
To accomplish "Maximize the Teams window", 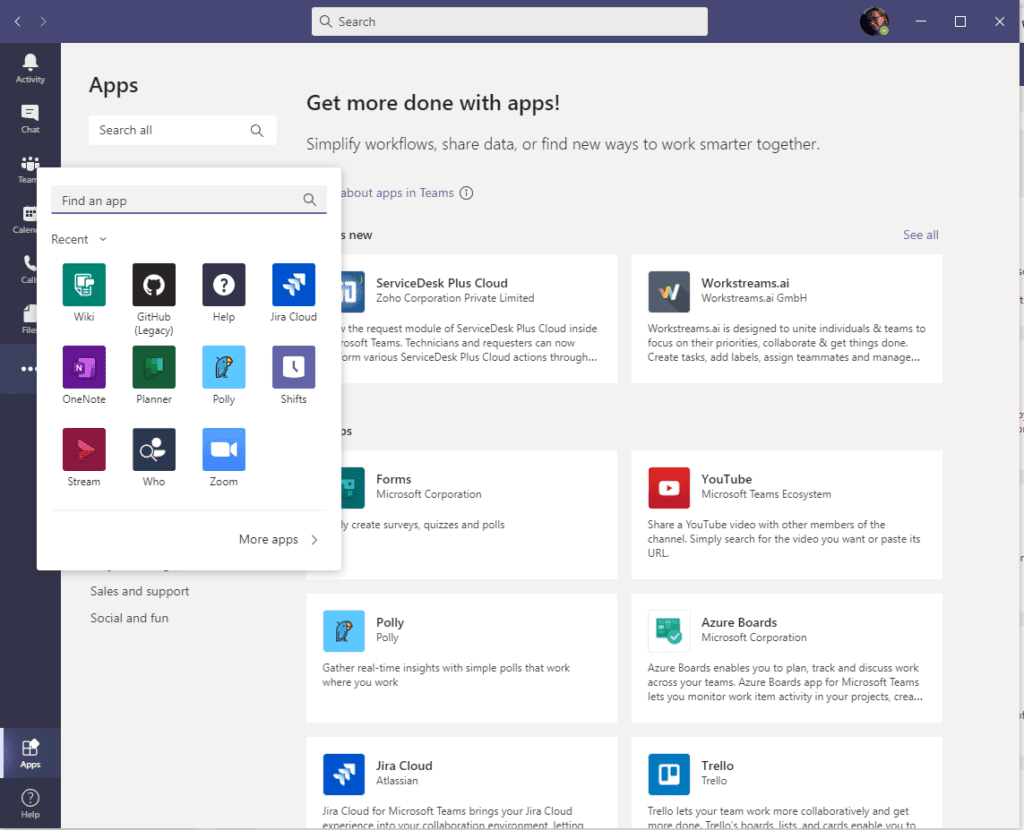I will coord(960,22).
